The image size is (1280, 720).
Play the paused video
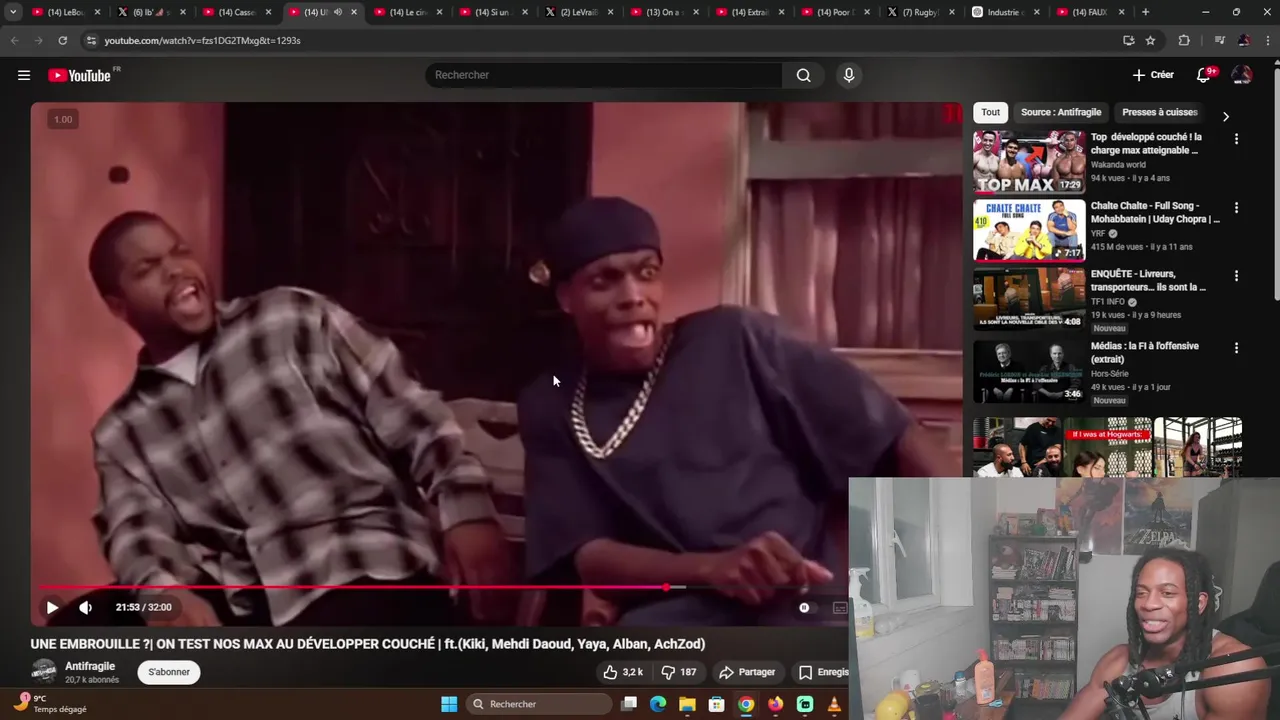(52, 607)
